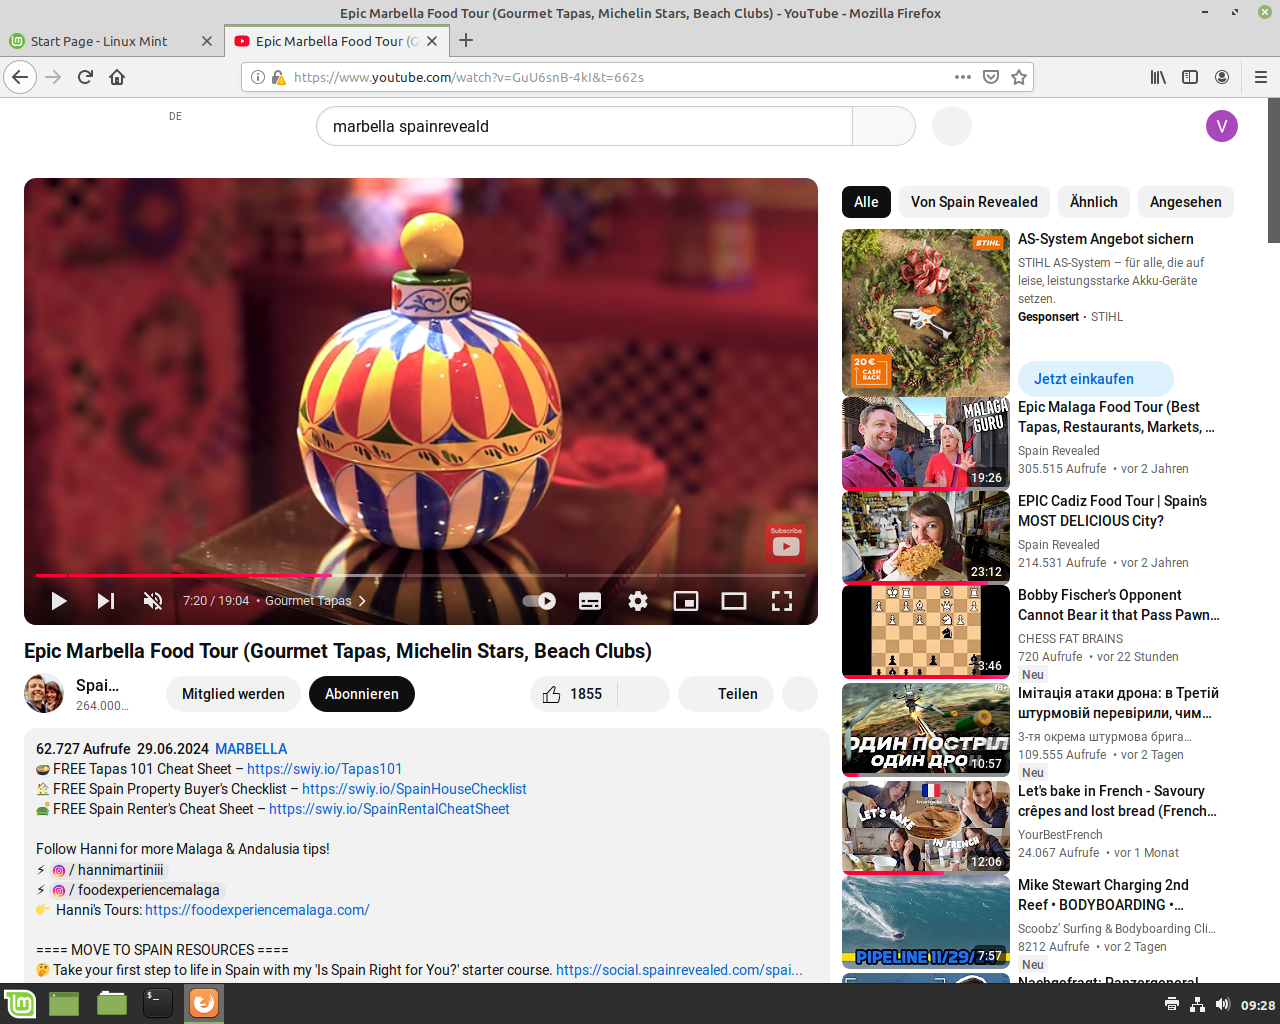
Task: Share video via Teilen button
Action: (726, 694)
